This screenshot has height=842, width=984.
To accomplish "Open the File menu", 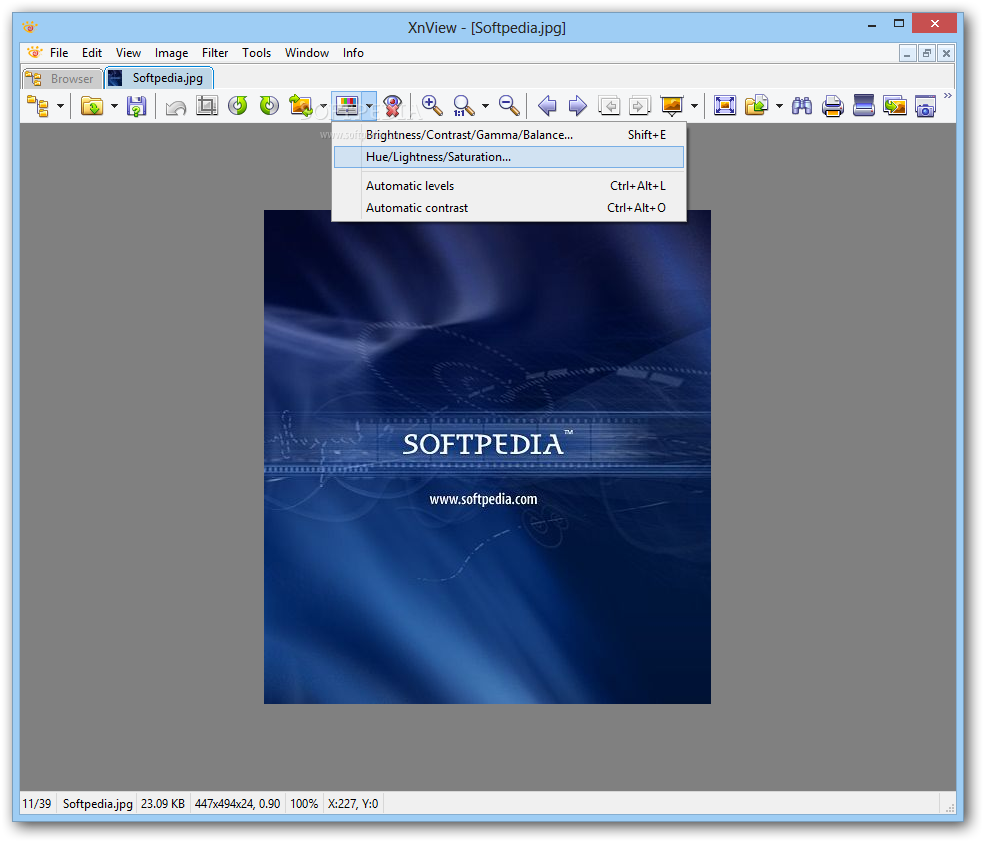I will 59,53.
